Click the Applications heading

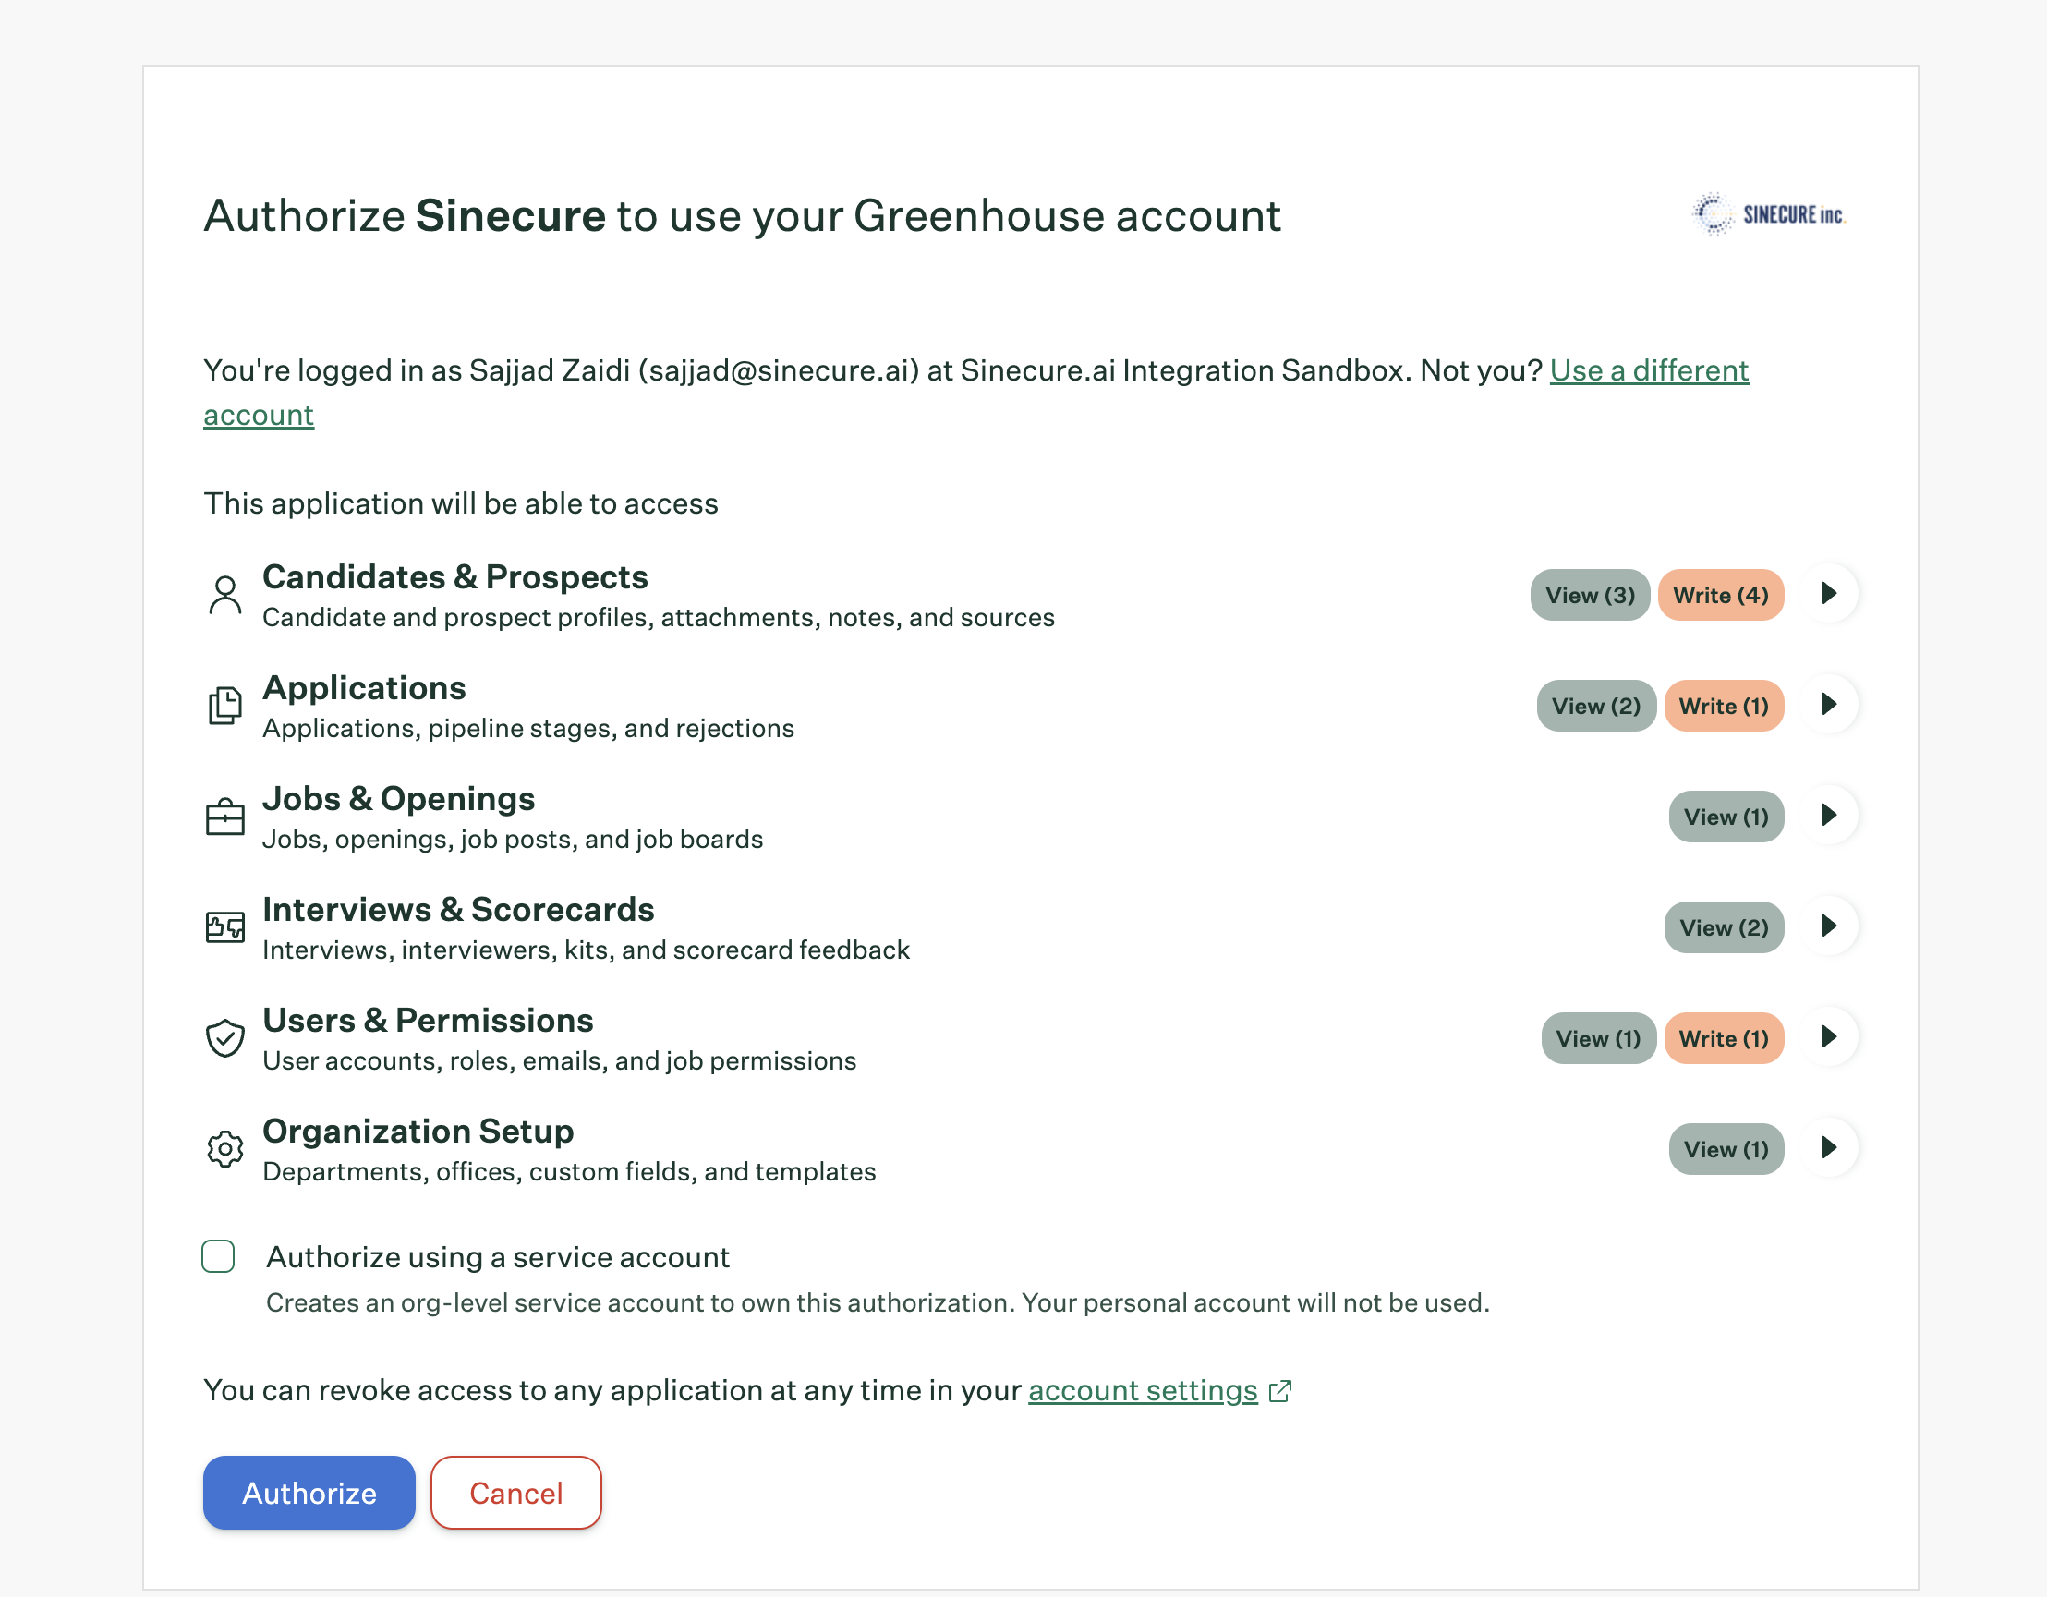[364, 688]
